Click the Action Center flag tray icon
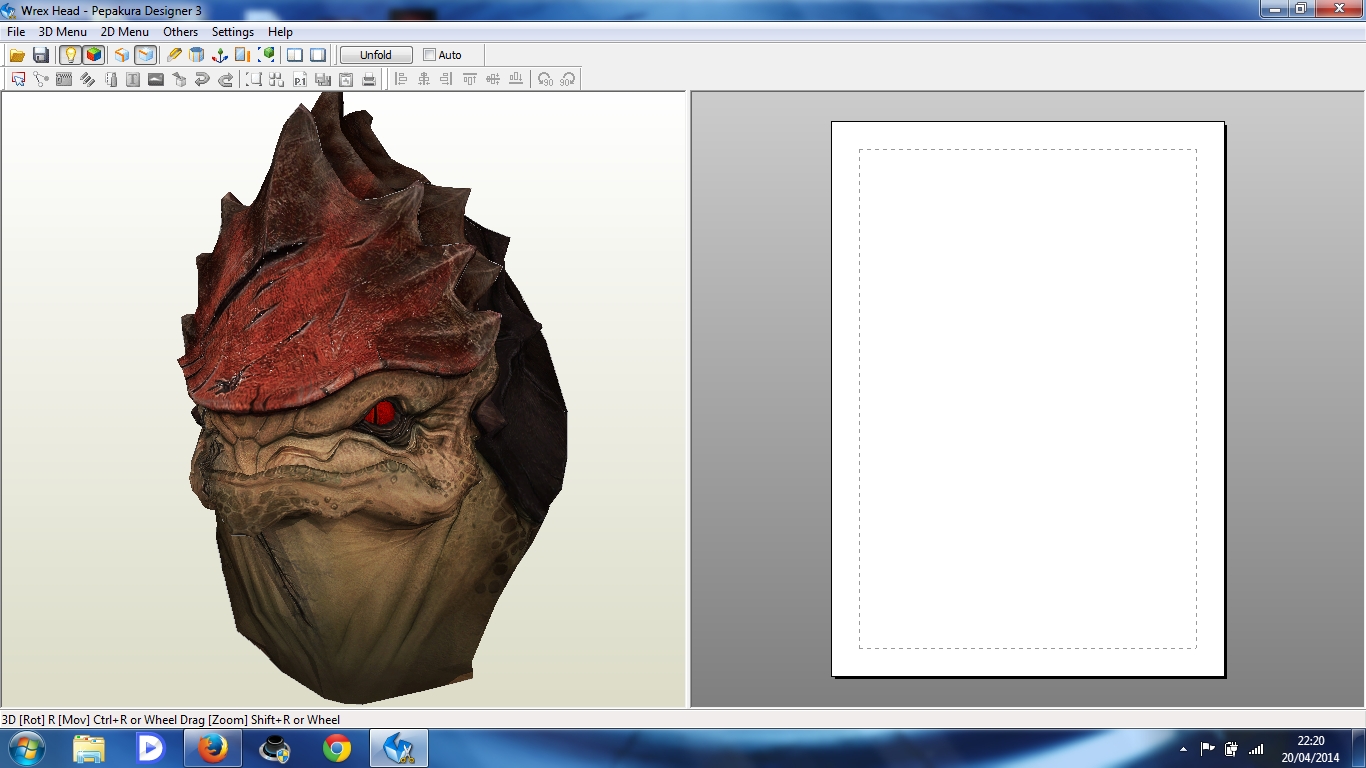1366x768 pixels. [x=1208, y=748]
